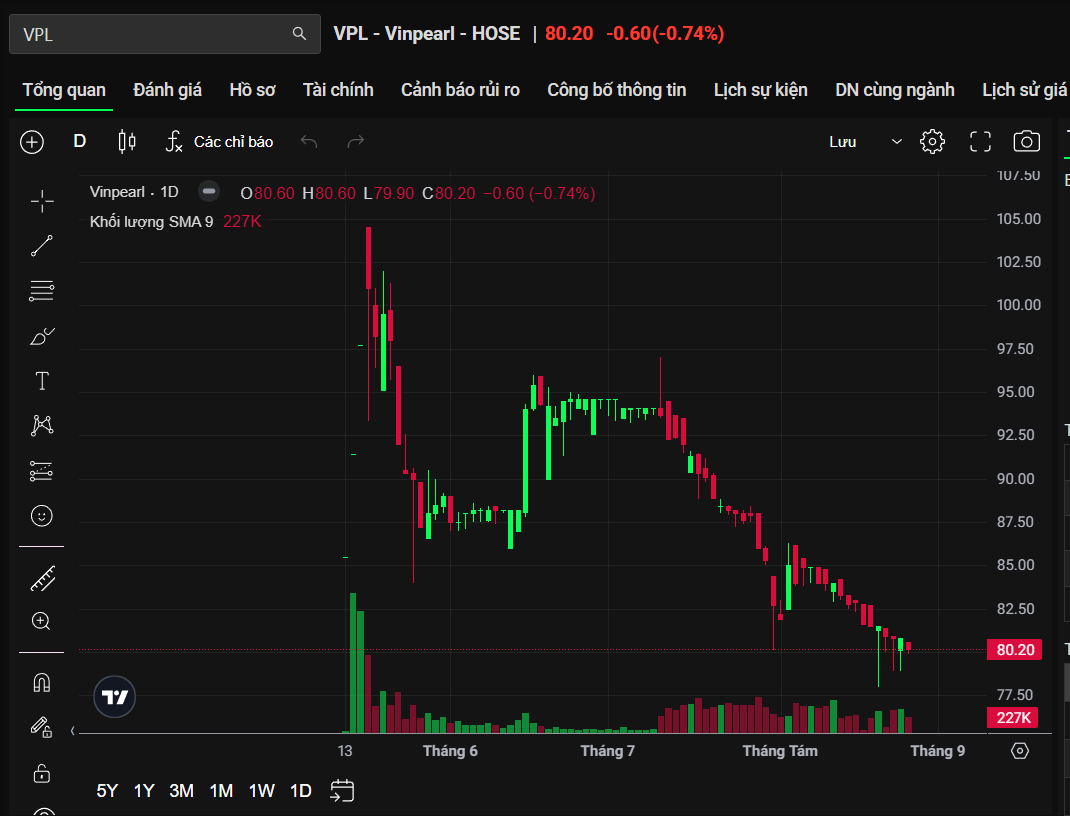Go to the Tài chính tab
This screenshot has width=1070, height=816.
point(338,90)
